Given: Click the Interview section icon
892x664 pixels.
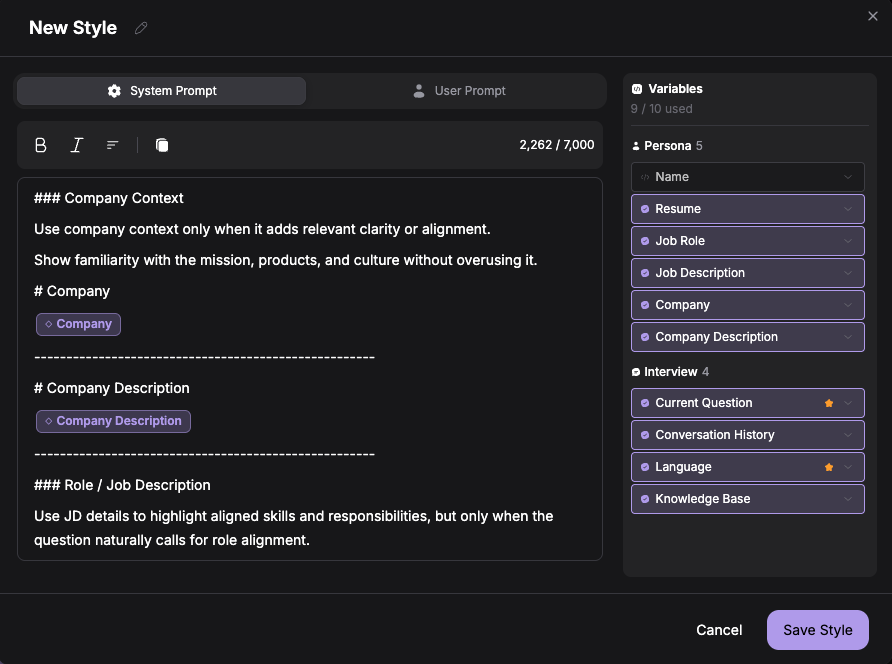Looking at the screenshot, I should click(634, 371).
